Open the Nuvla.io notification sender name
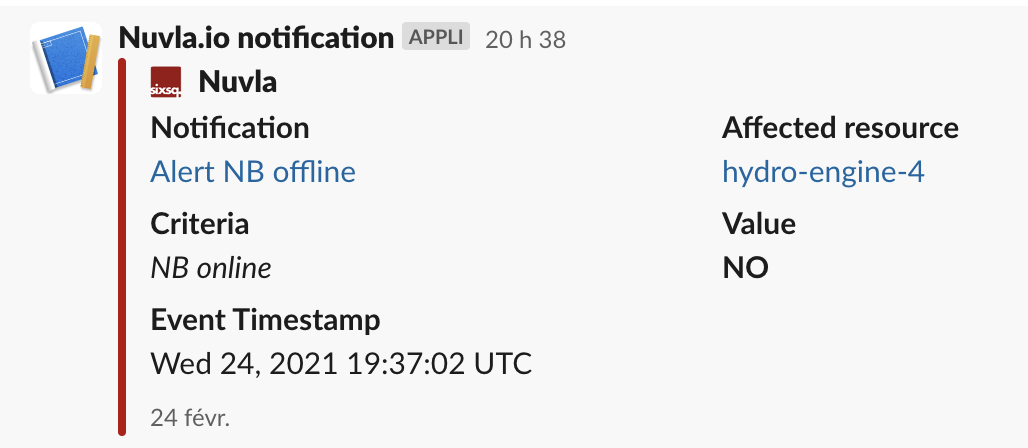Viewport: 1028px width, 448px height. [256, 38]
